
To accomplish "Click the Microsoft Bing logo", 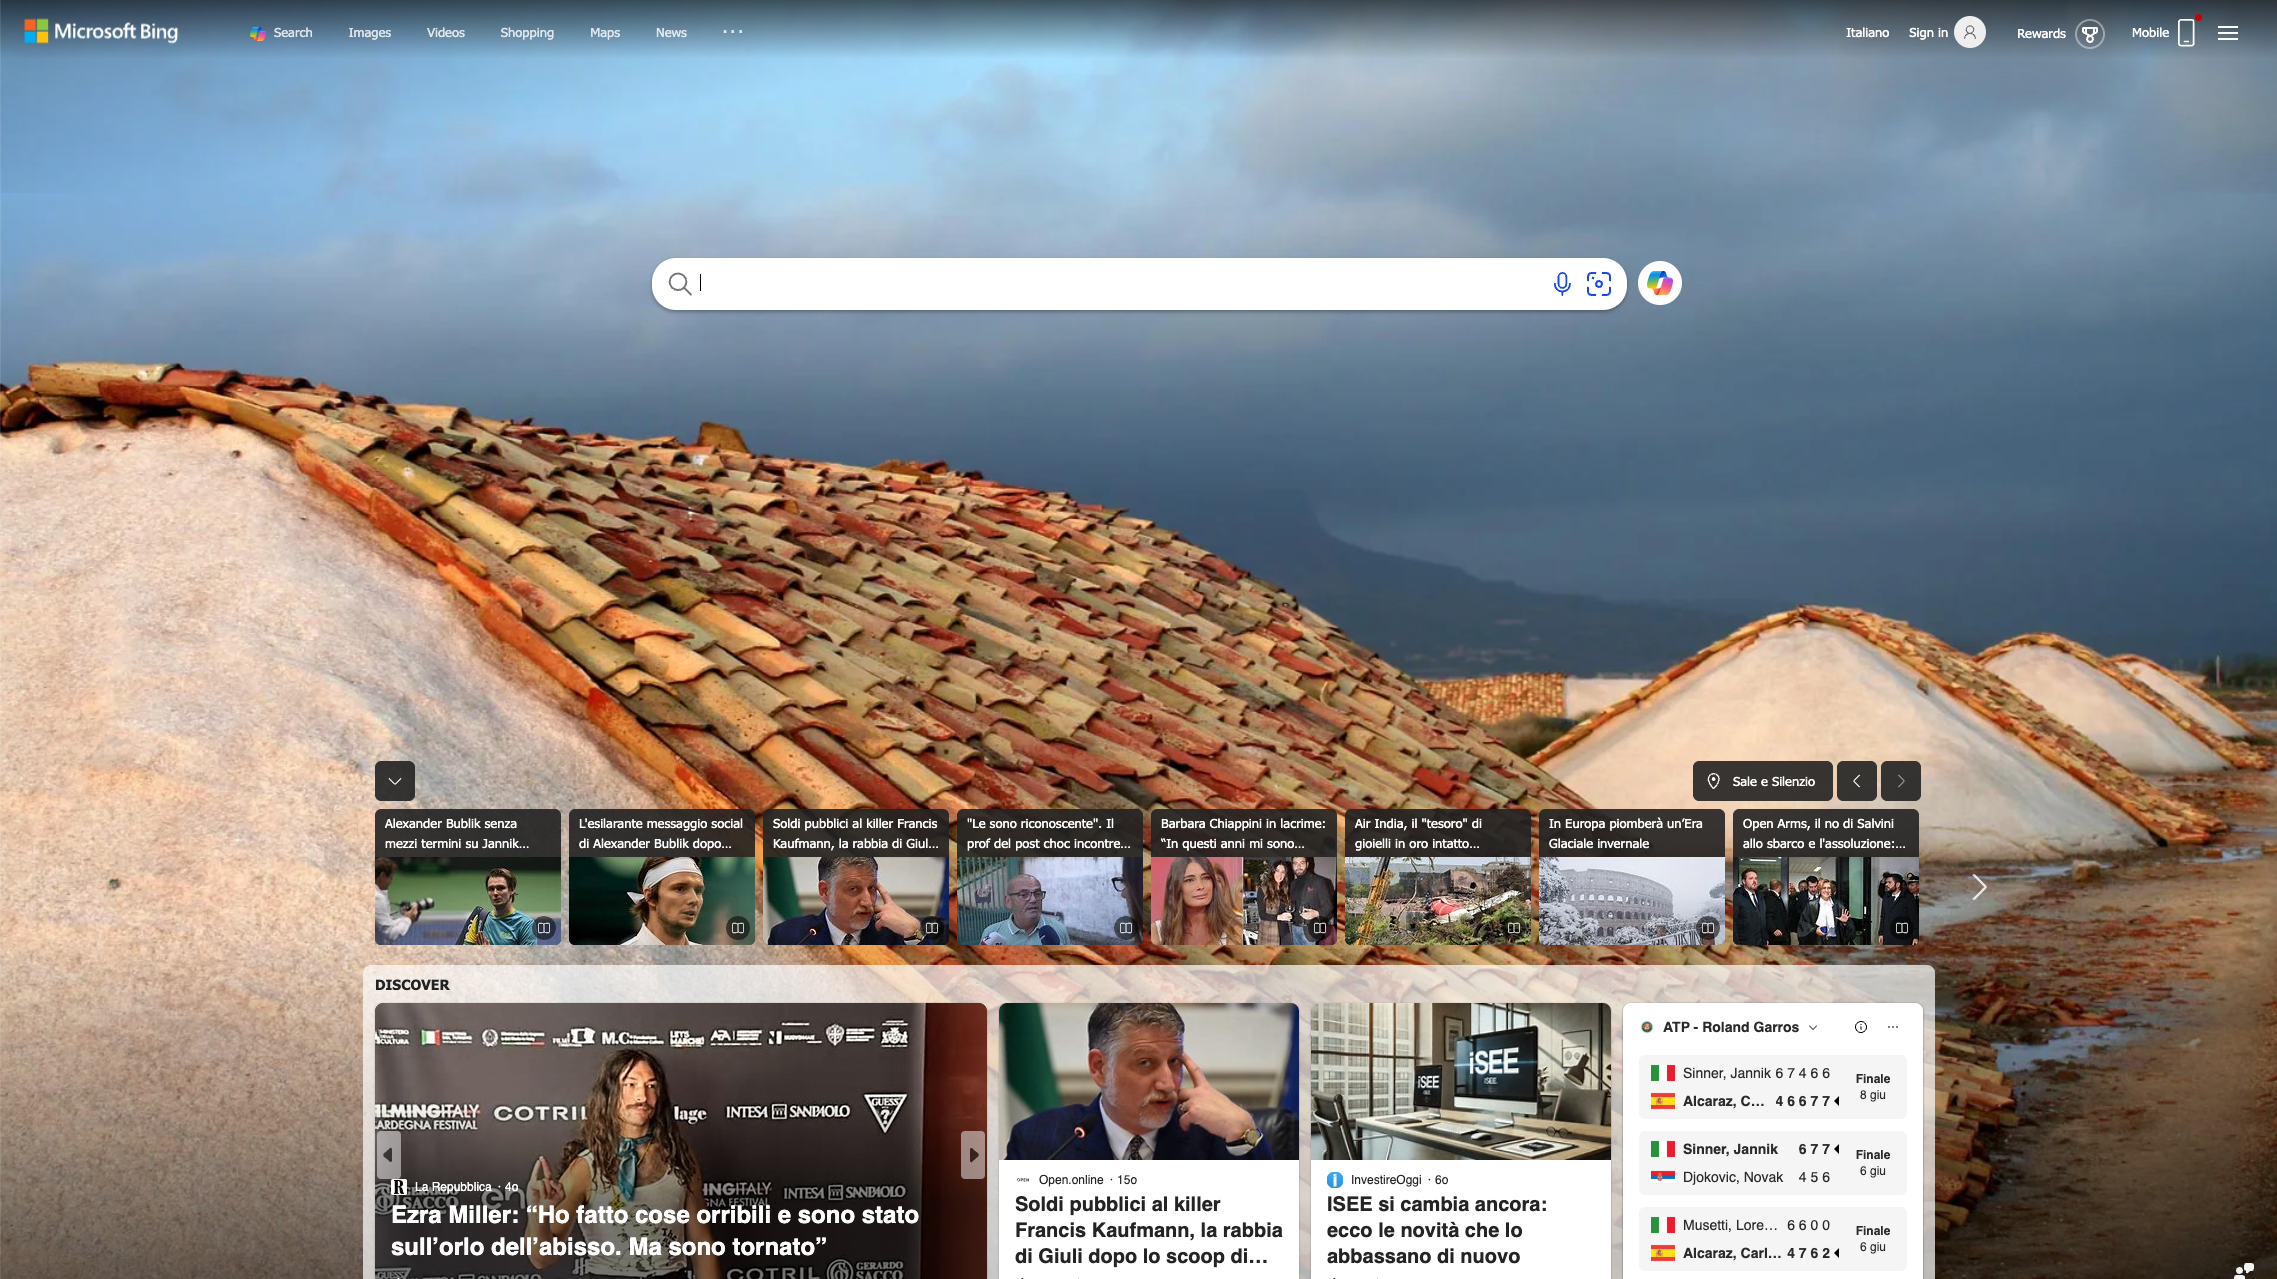I will point(101,32).
